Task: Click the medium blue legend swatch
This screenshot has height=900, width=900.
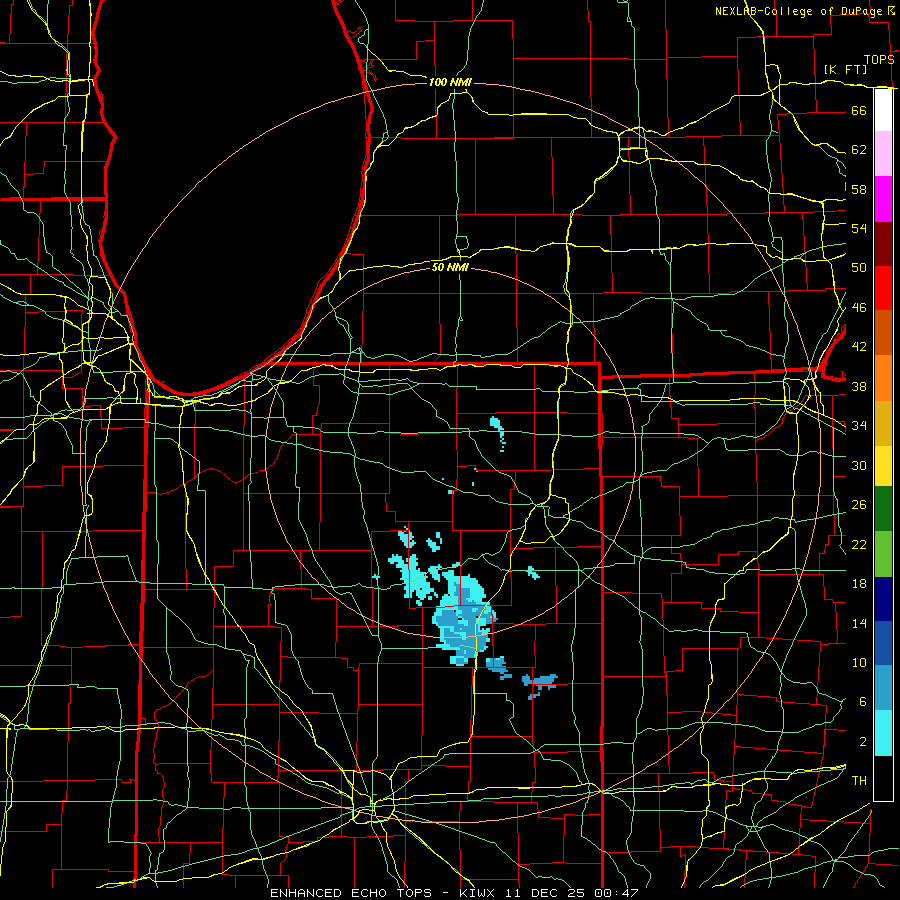Action: pyautogui.click(x=883, y=643)
